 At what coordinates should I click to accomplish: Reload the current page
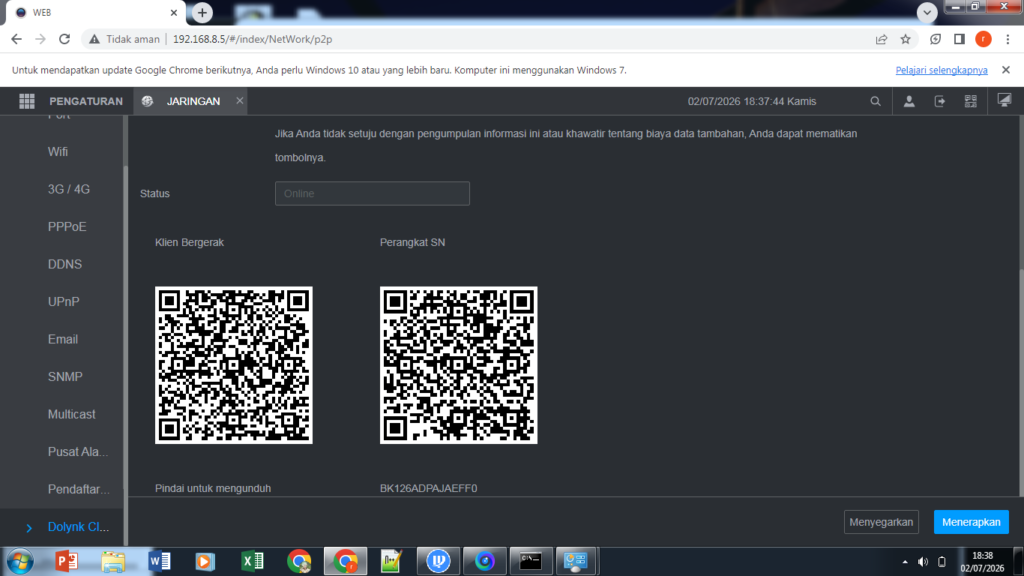tap(64, 39)
